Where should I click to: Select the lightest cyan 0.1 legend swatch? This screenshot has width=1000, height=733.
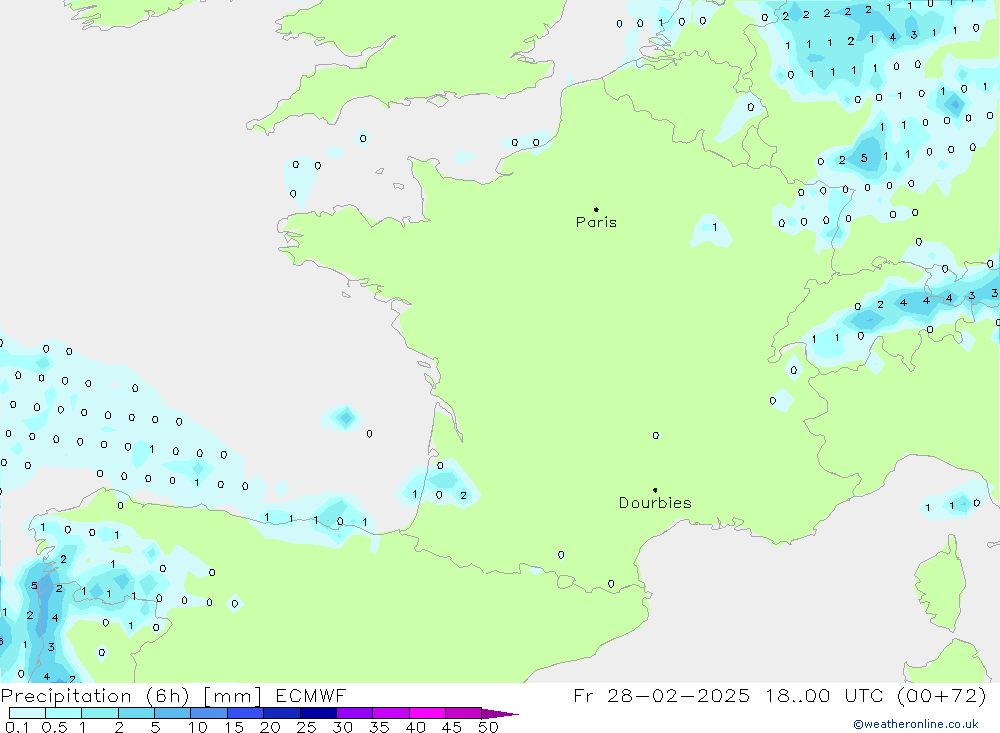pyautogui.click(x=27, y=713)
